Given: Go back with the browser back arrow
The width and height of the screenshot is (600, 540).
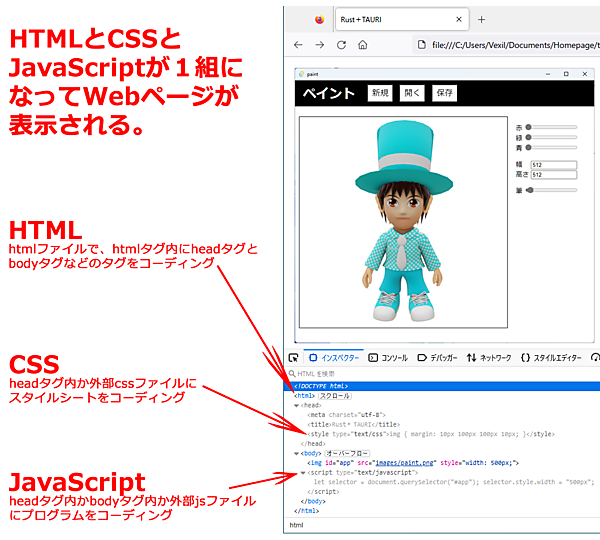Looking at the screenshot, I should [298, 45].
